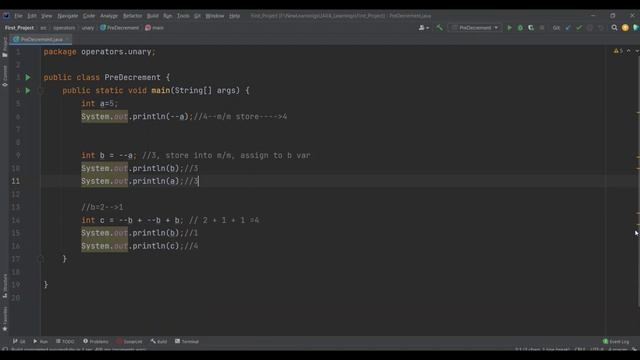Open the Project tool window on left sidebar
Image resolution: width=640 pixels, height=360 pixels.
pyautogui.click(x=5, y=47)
